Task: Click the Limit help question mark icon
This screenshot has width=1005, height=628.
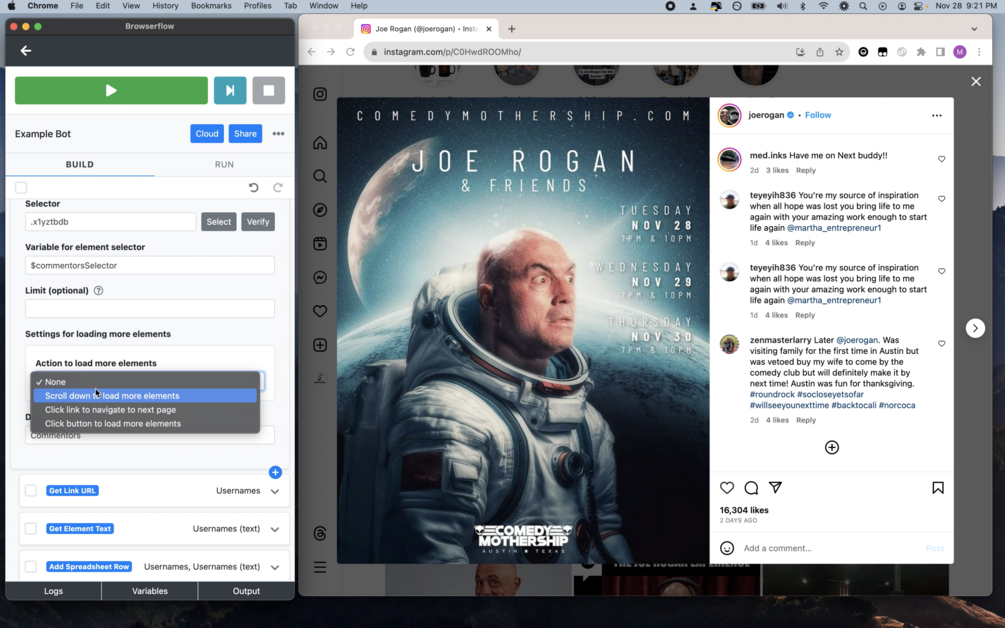Action: click(x=99, y=290)
